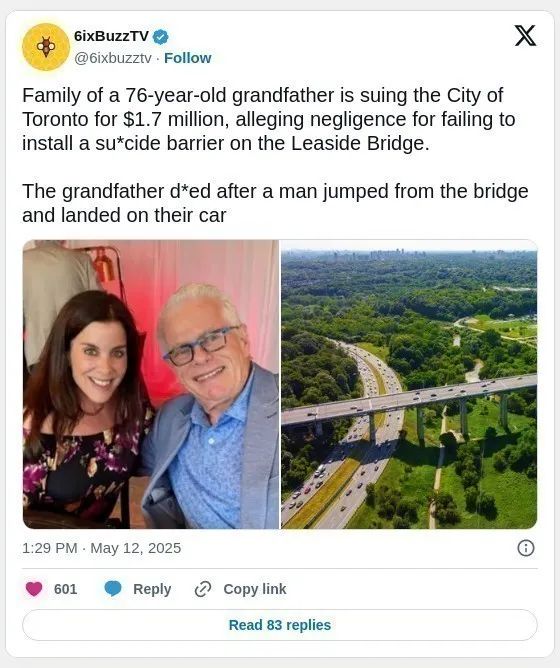Screen dimensions: 560x668
Task: Click the blue reply speech bubble icon
Action: tap(113, 589)
